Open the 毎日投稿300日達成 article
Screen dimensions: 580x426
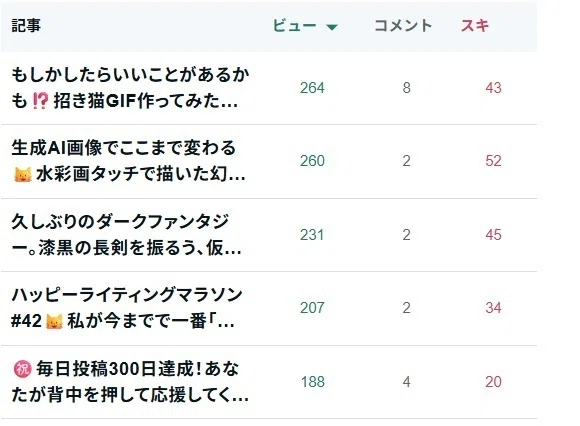pos(130,382)
